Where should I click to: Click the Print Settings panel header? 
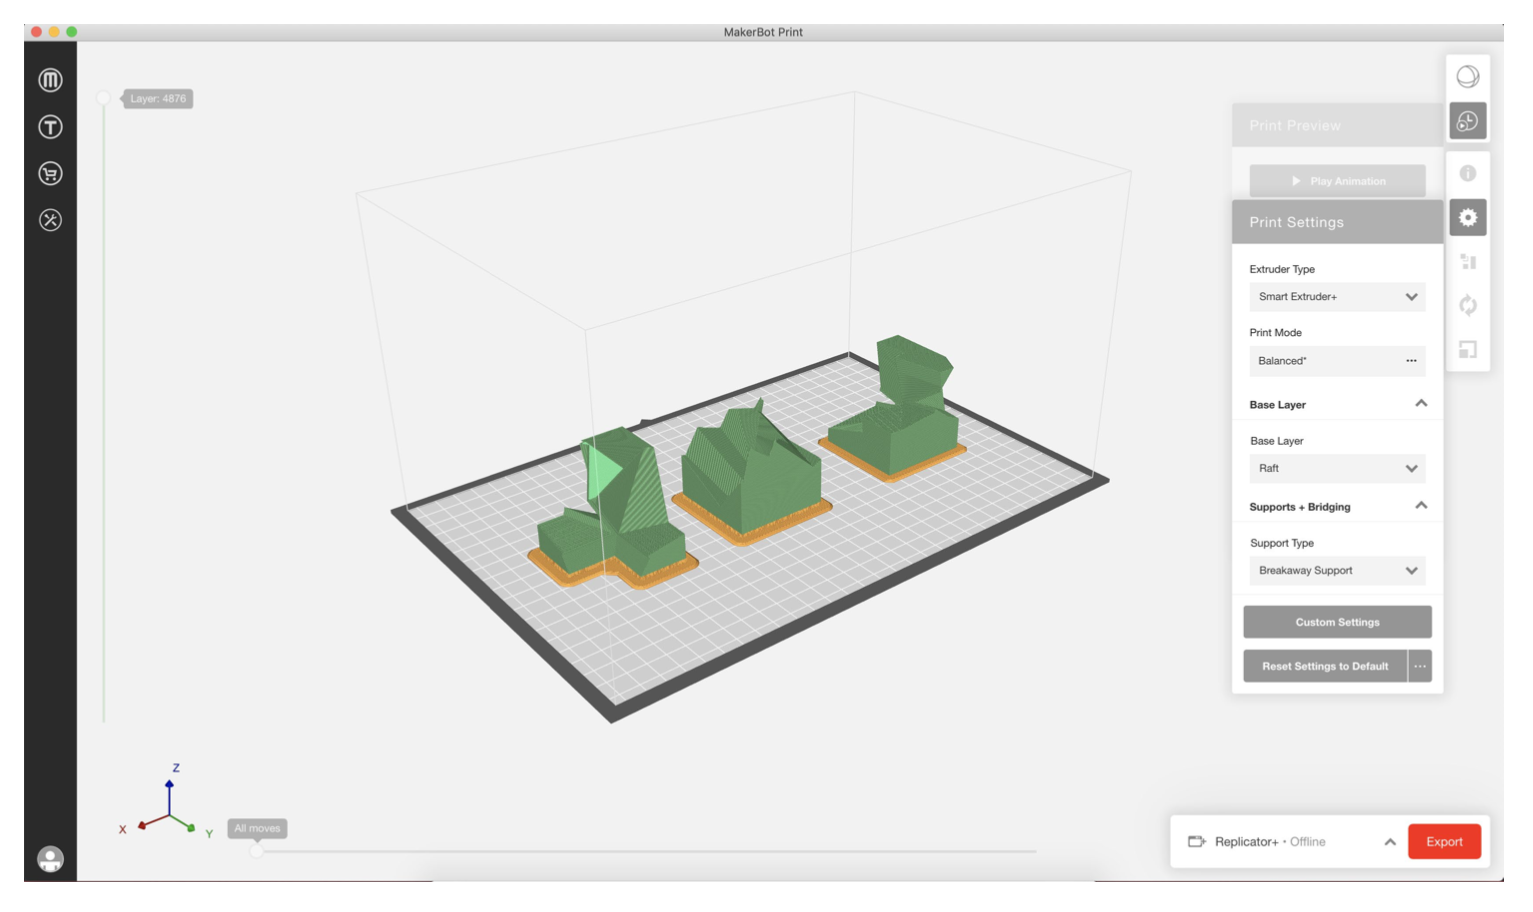(1337, 222)
